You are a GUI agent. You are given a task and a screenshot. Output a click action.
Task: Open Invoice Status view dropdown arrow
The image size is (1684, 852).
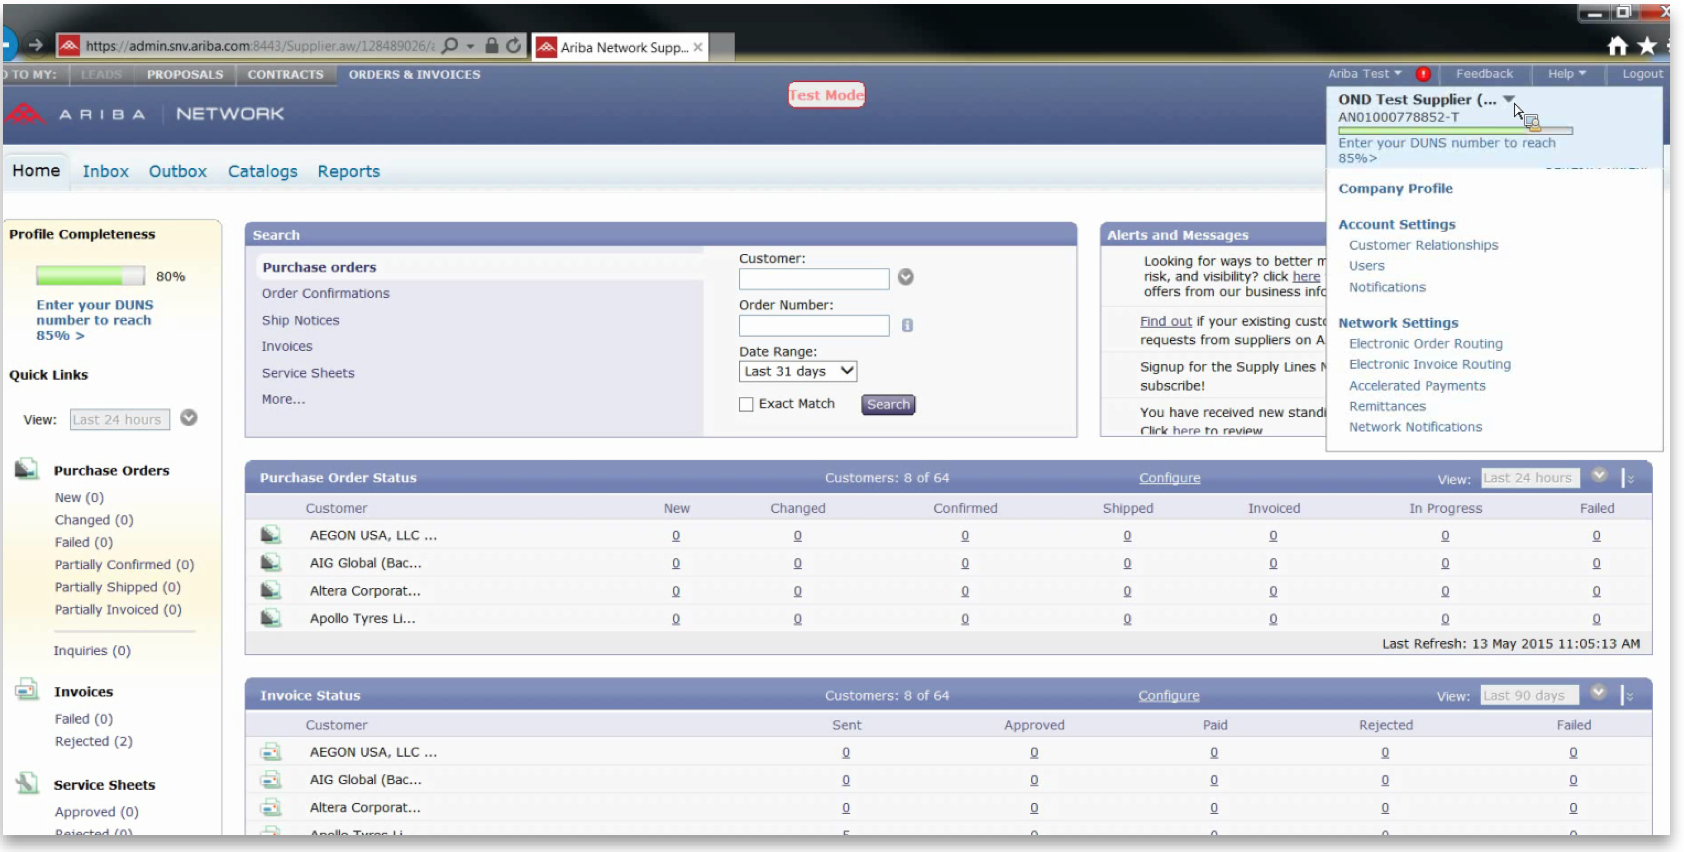point(1599,693)
